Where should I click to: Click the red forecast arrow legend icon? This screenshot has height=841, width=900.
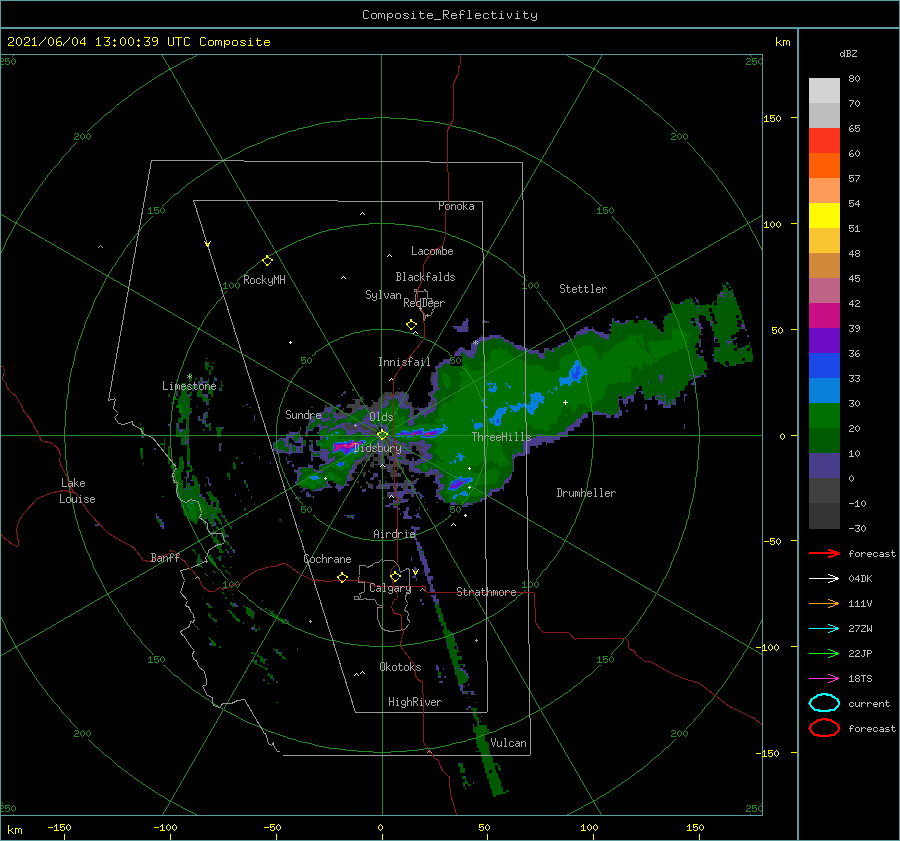[824, 553]
